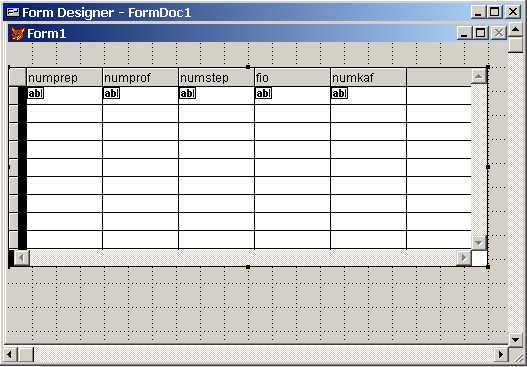Click the first row's record selector in grid
527x367 pixels.
pyautogui.click(x=13, y=95)
